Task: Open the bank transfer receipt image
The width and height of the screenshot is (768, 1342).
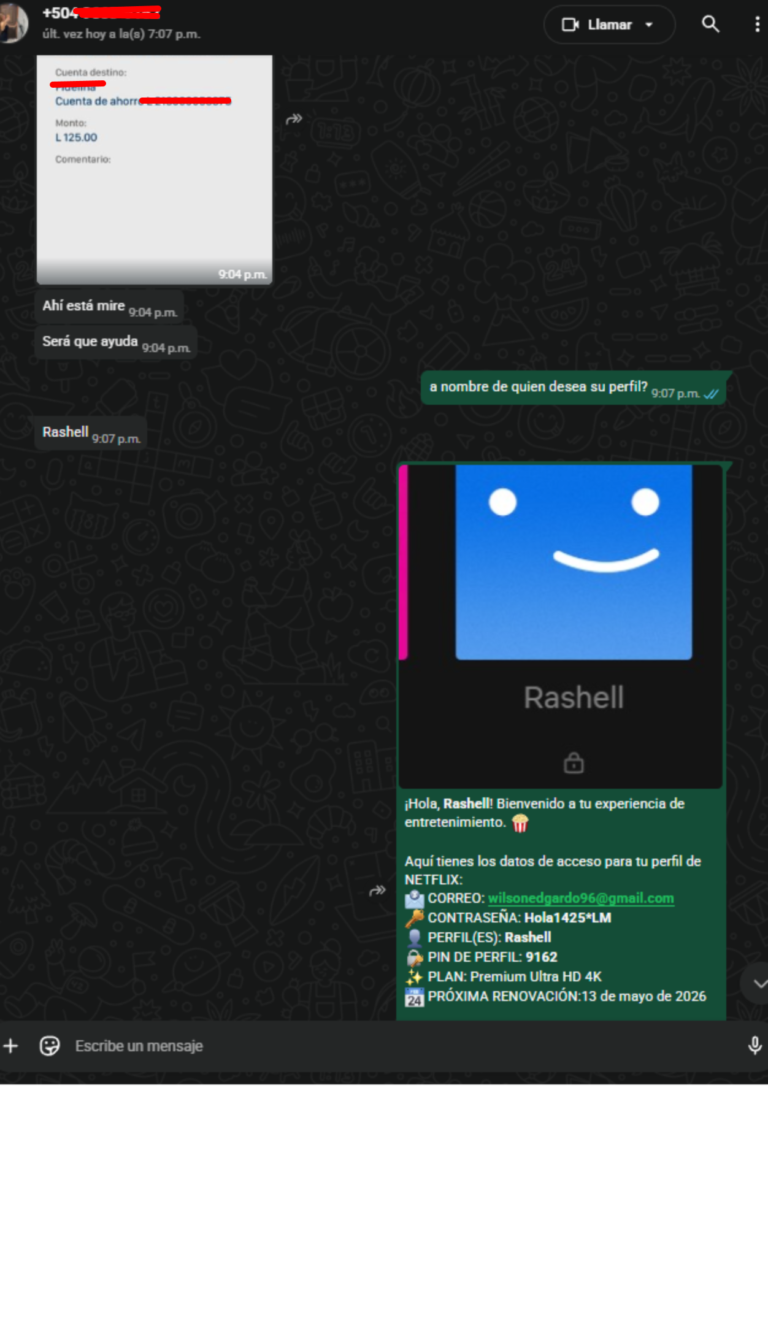Action: (x=155, y=170)
